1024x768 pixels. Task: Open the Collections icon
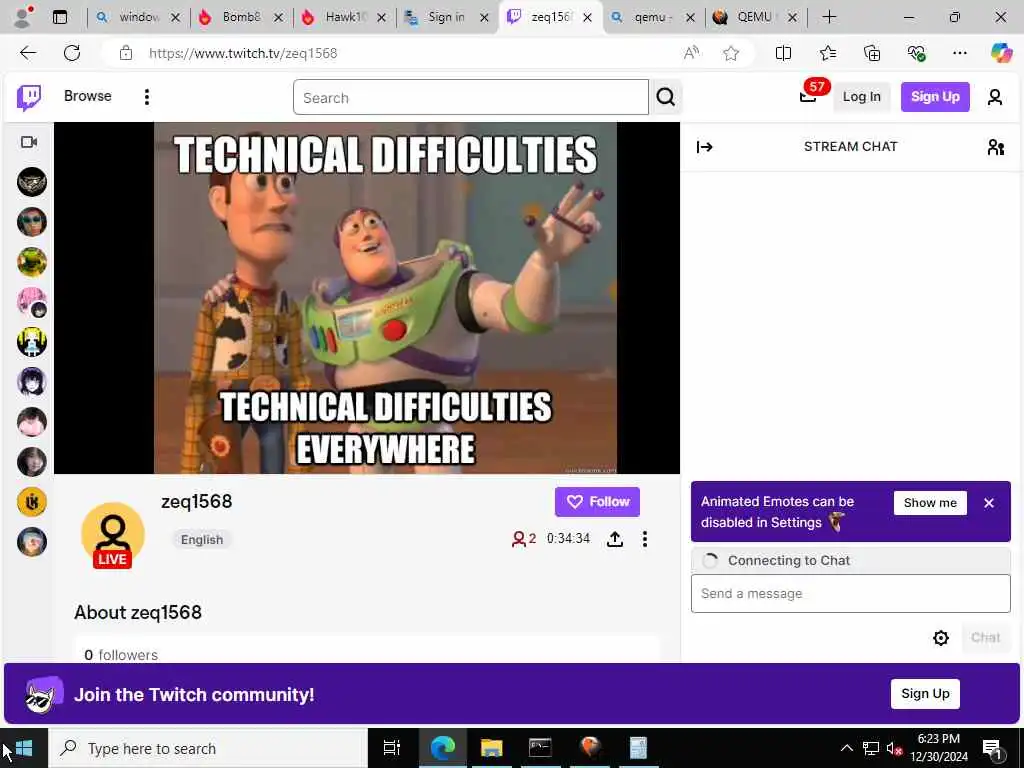point(872,54)
